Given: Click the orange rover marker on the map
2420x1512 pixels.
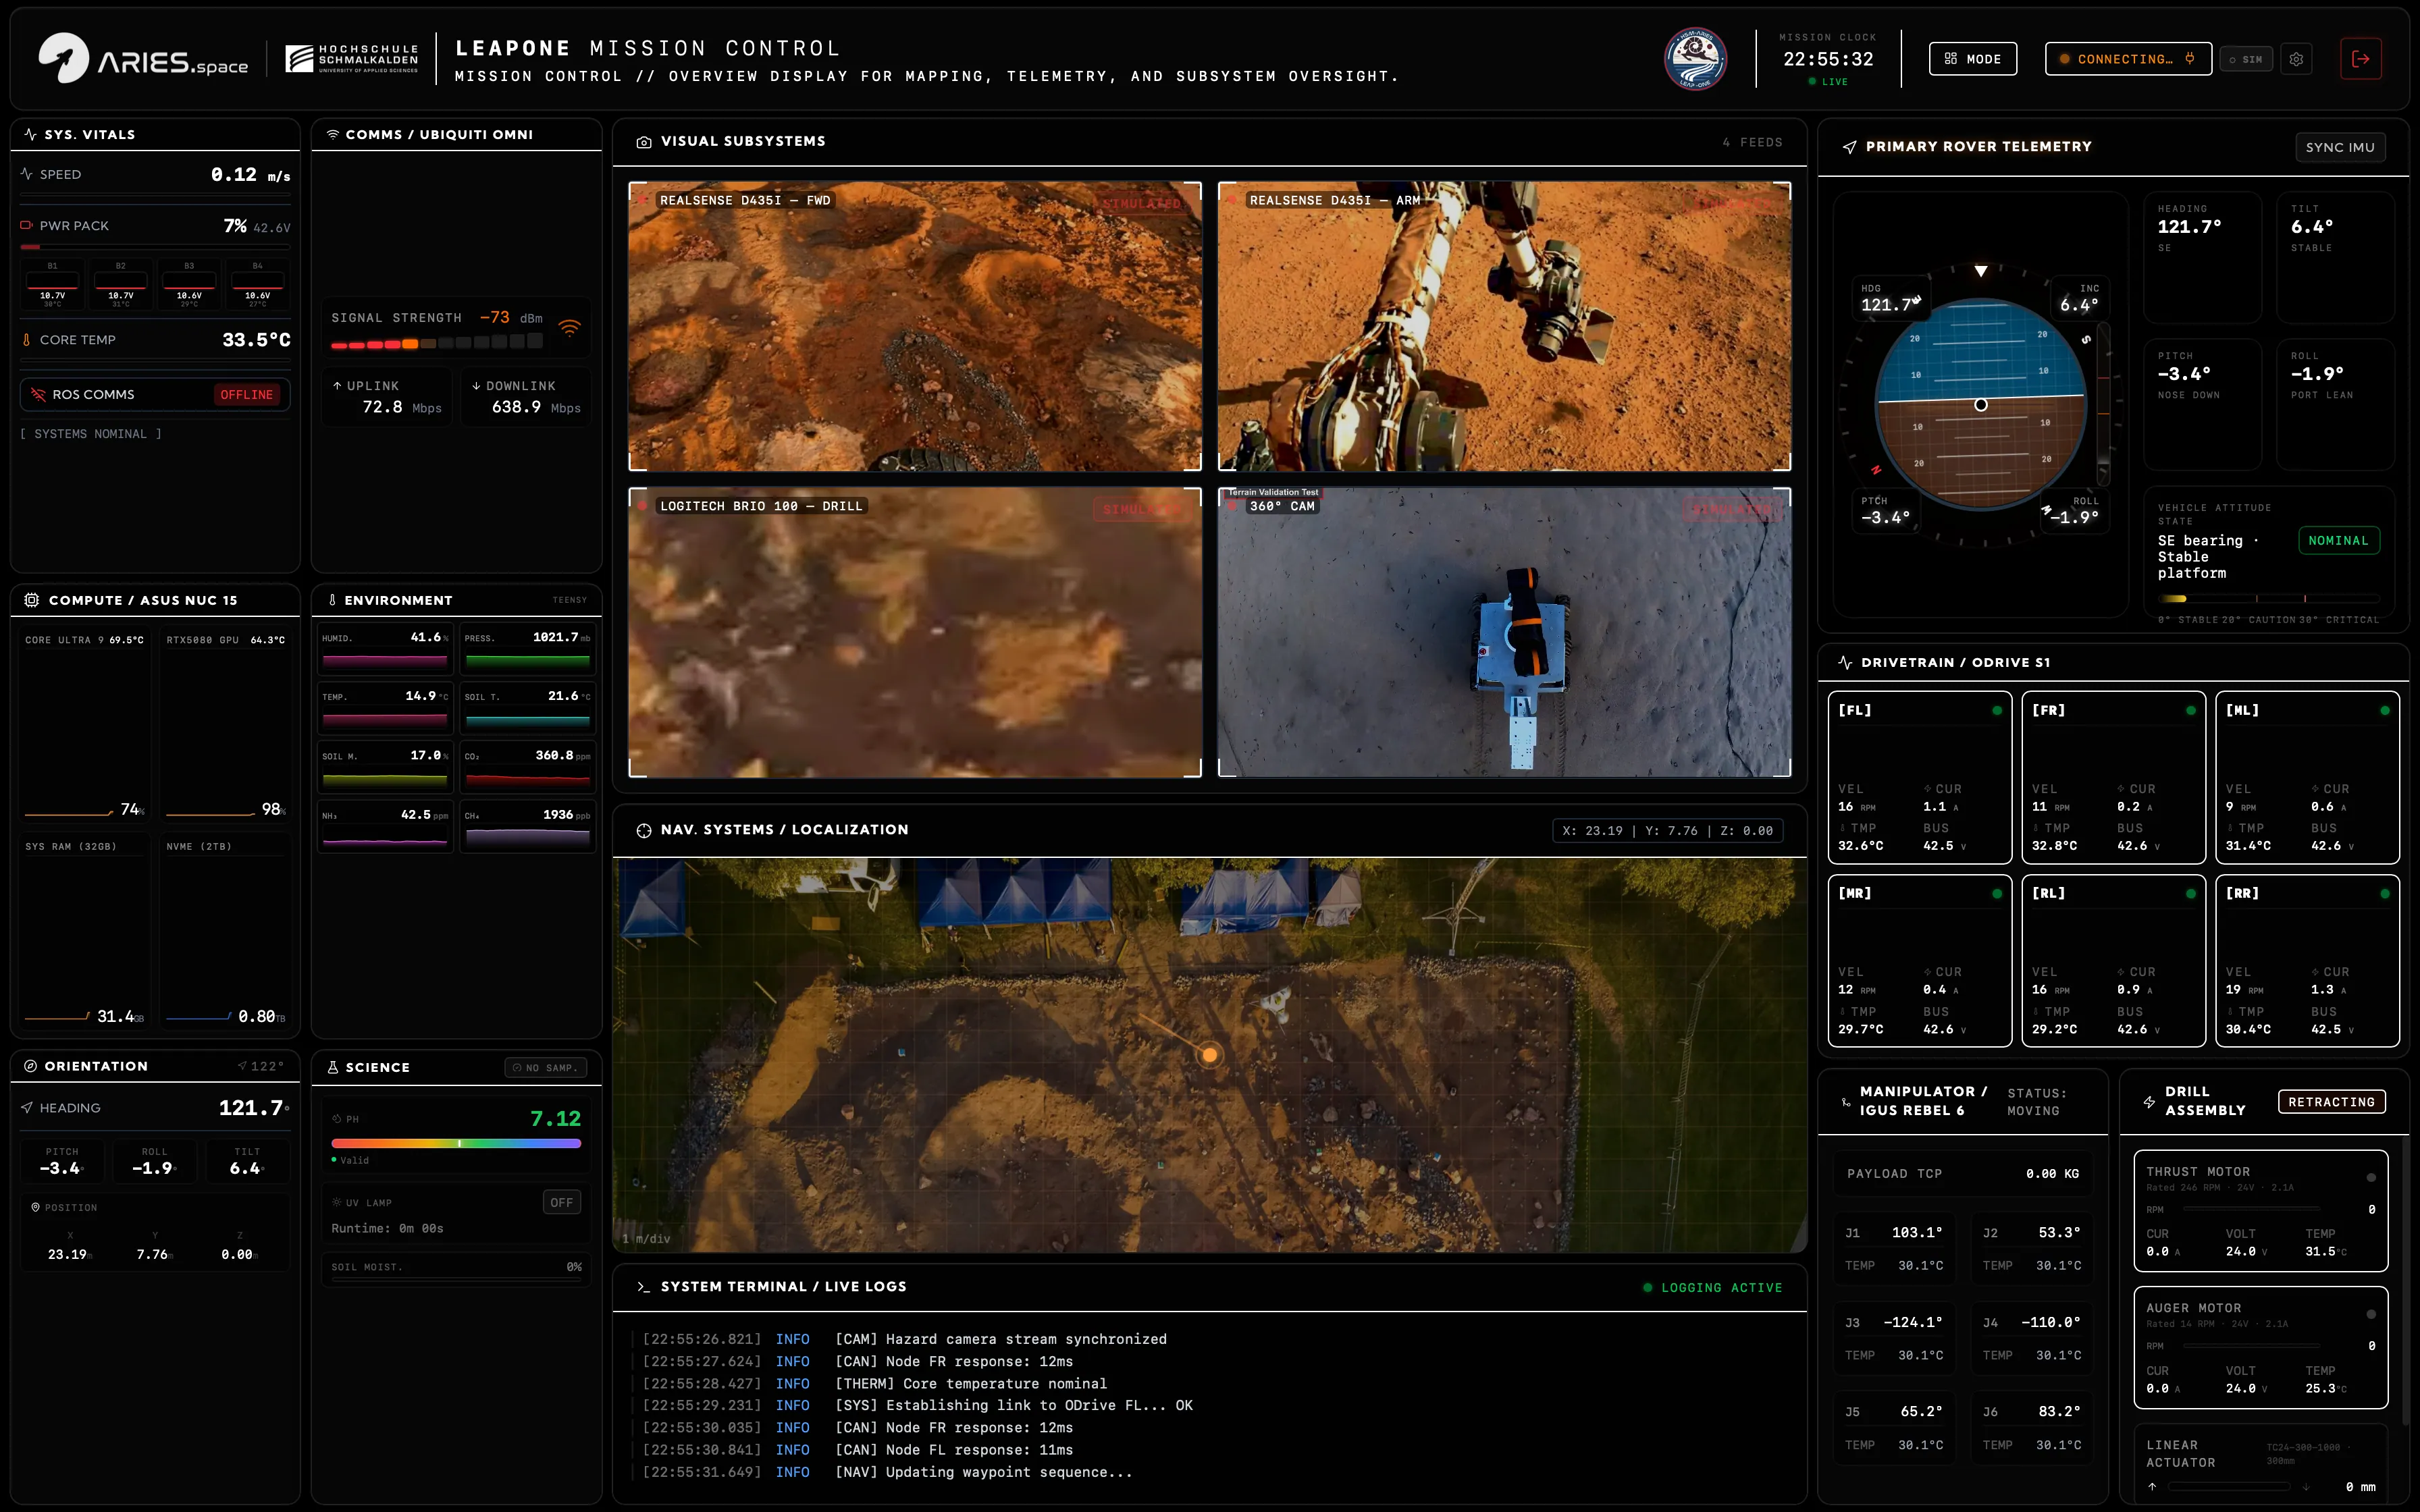Looking at the screenshot, I should point(1210,1054).
